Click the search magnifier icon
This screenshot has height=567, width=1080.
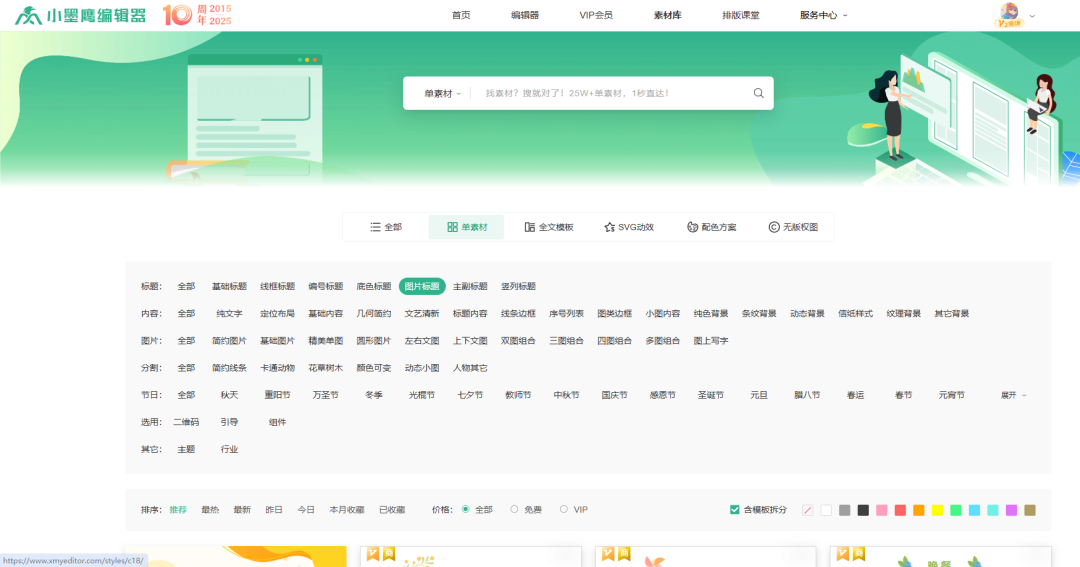758,93
